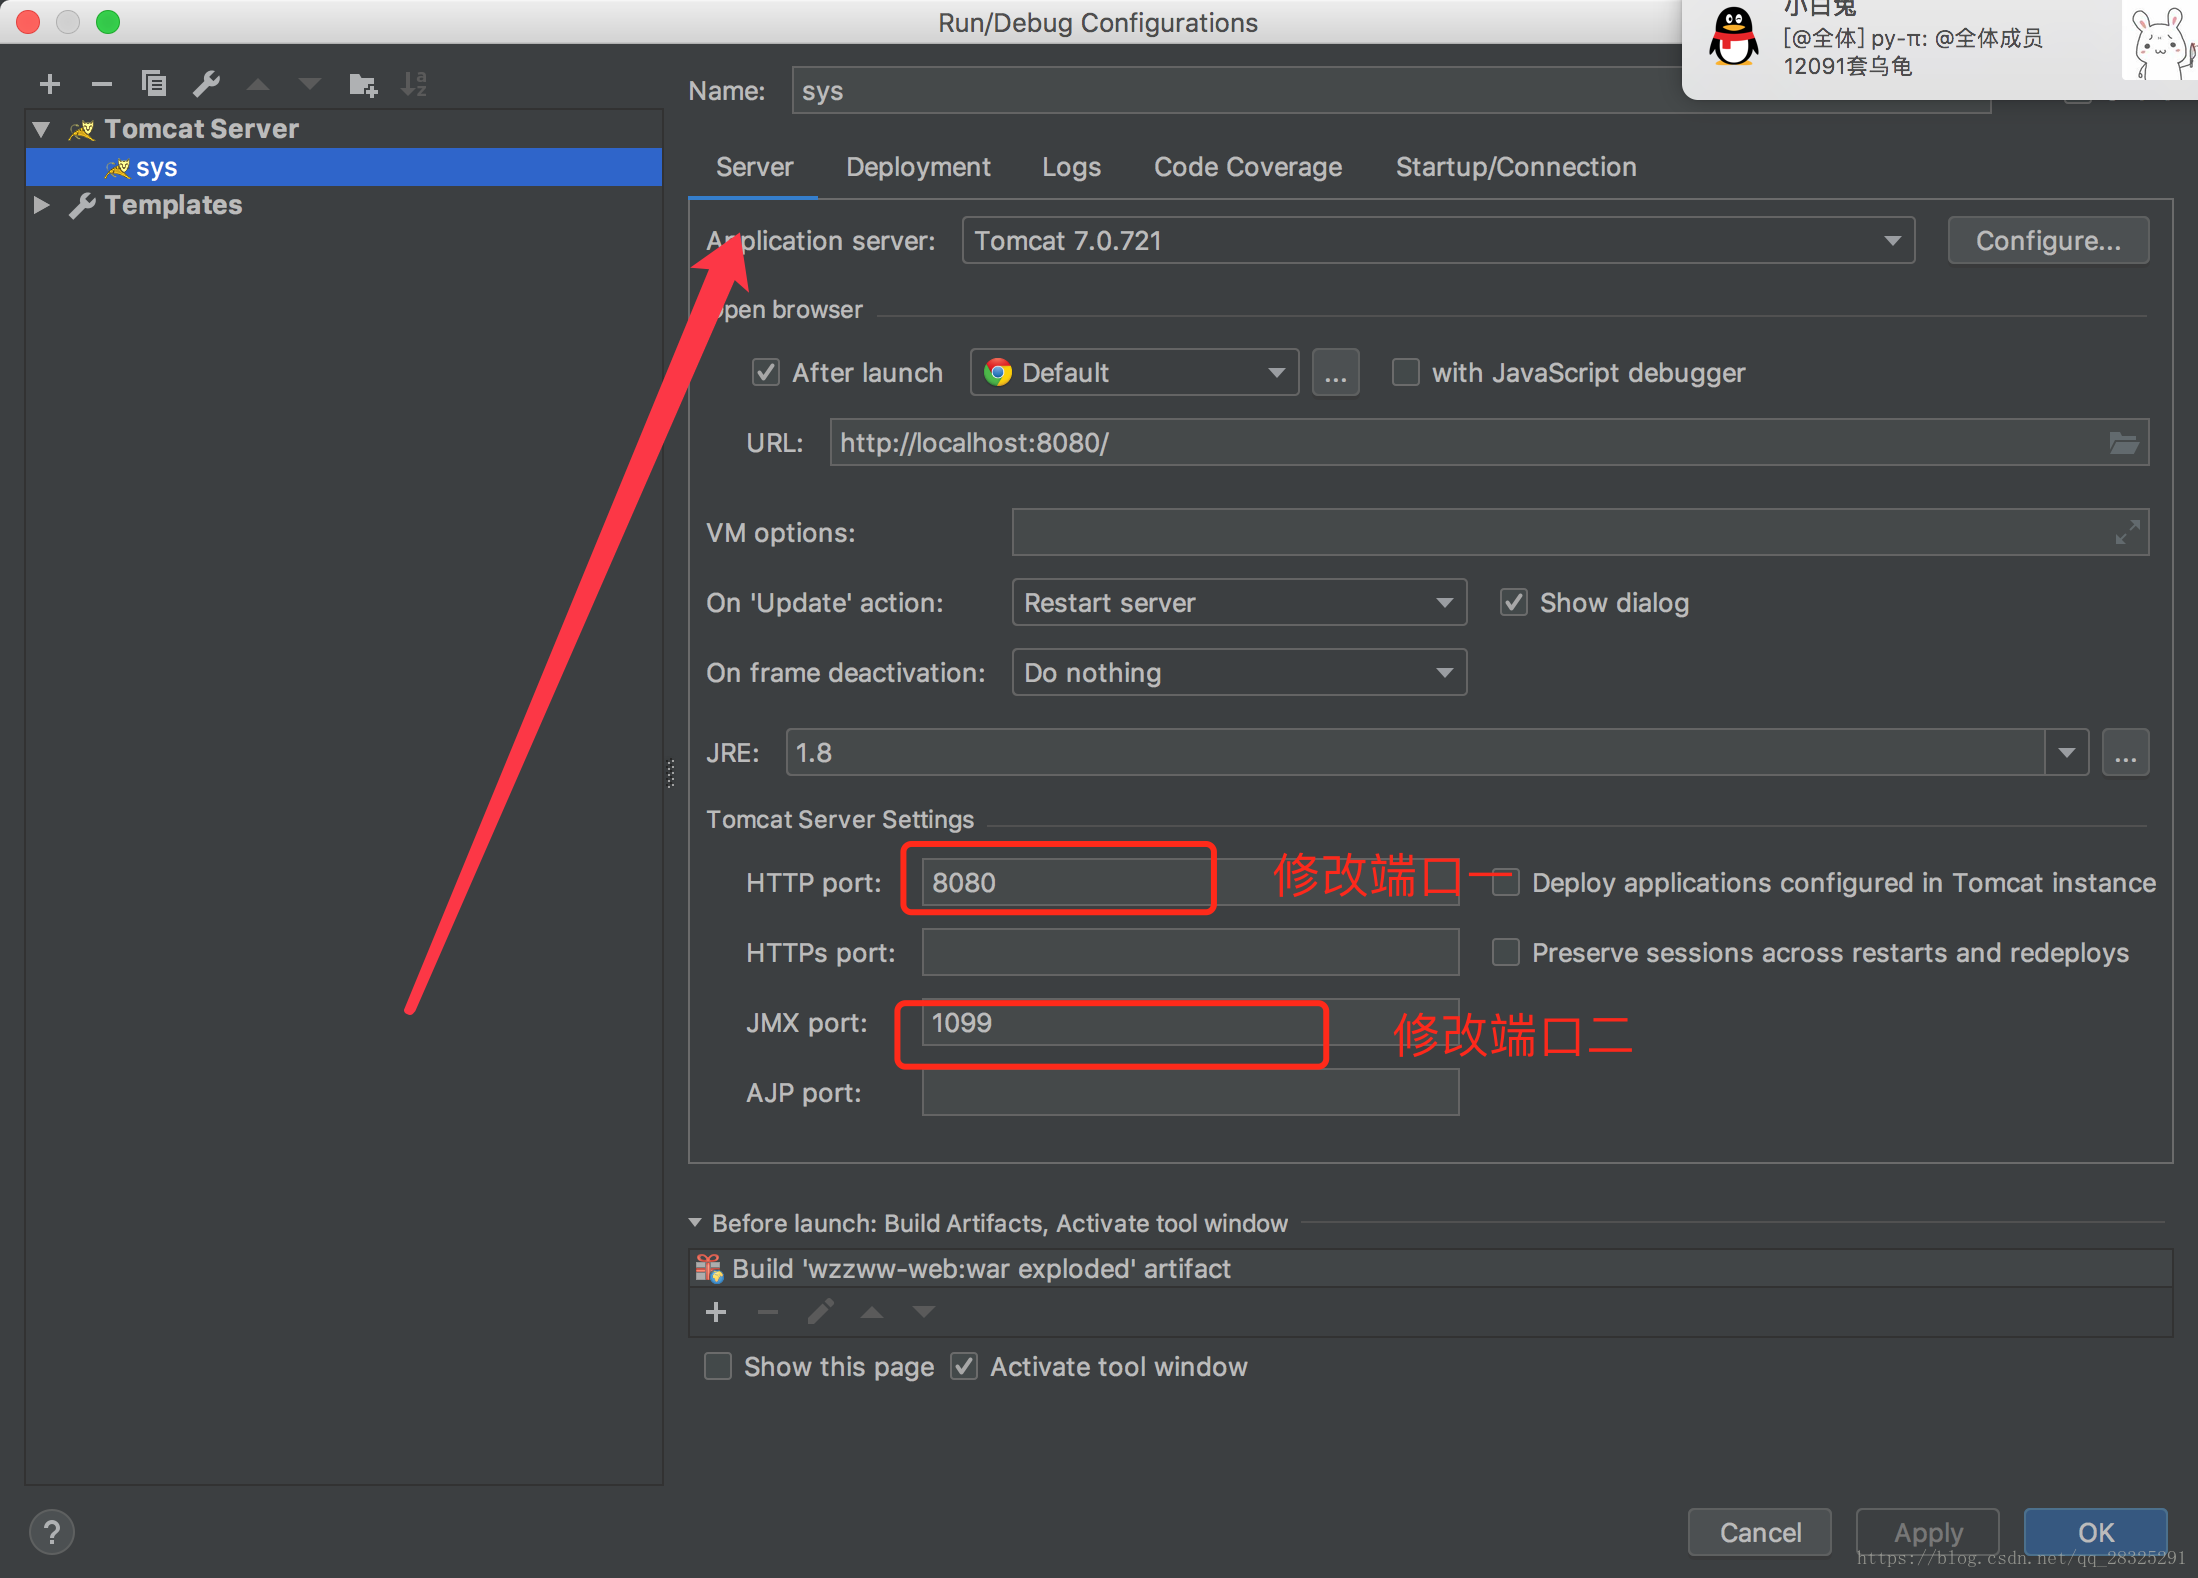This screenshot has width=2198, height=1578.
Task: Enable with JavaScript debugger
Action: (x=1406, y=373)
